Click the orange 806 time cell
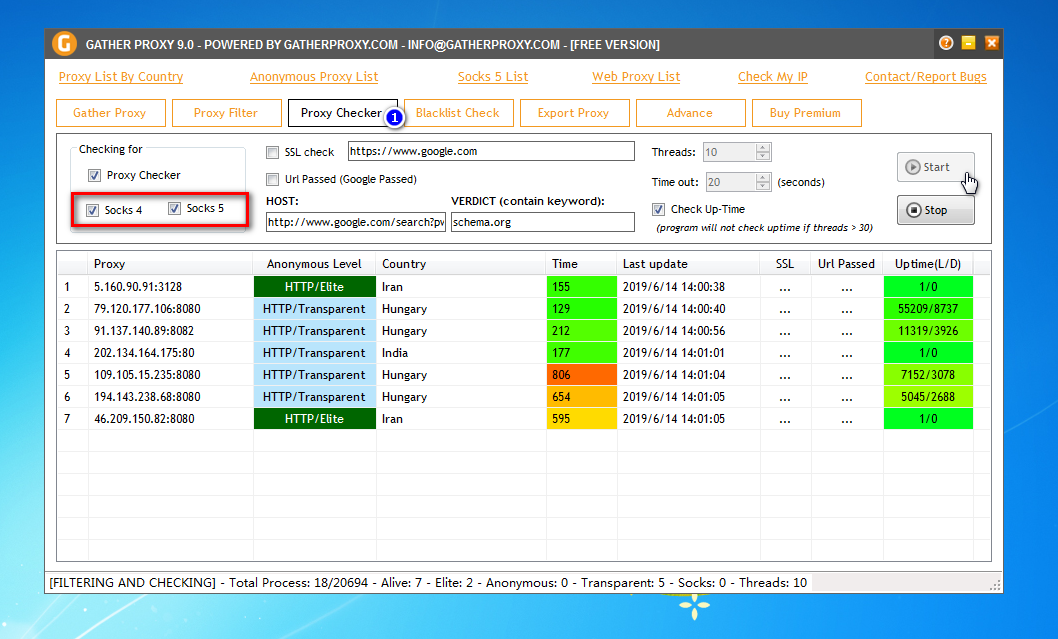The image size is (1058, 639). 581,374
